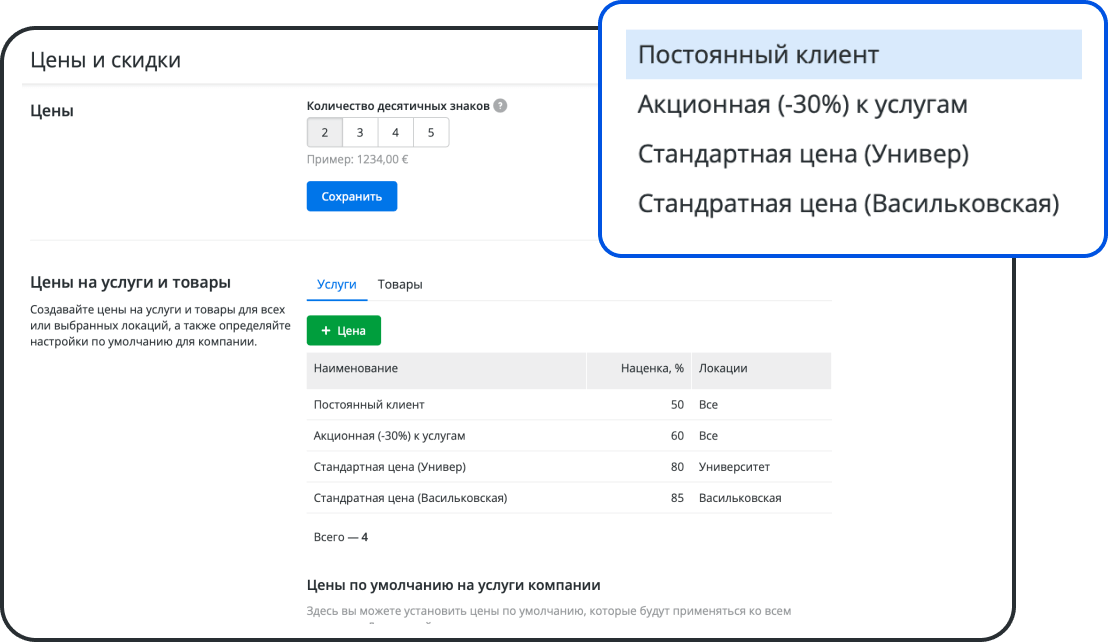Select 3 decimal places option
Screen dimensions: 1108x642
358,131
